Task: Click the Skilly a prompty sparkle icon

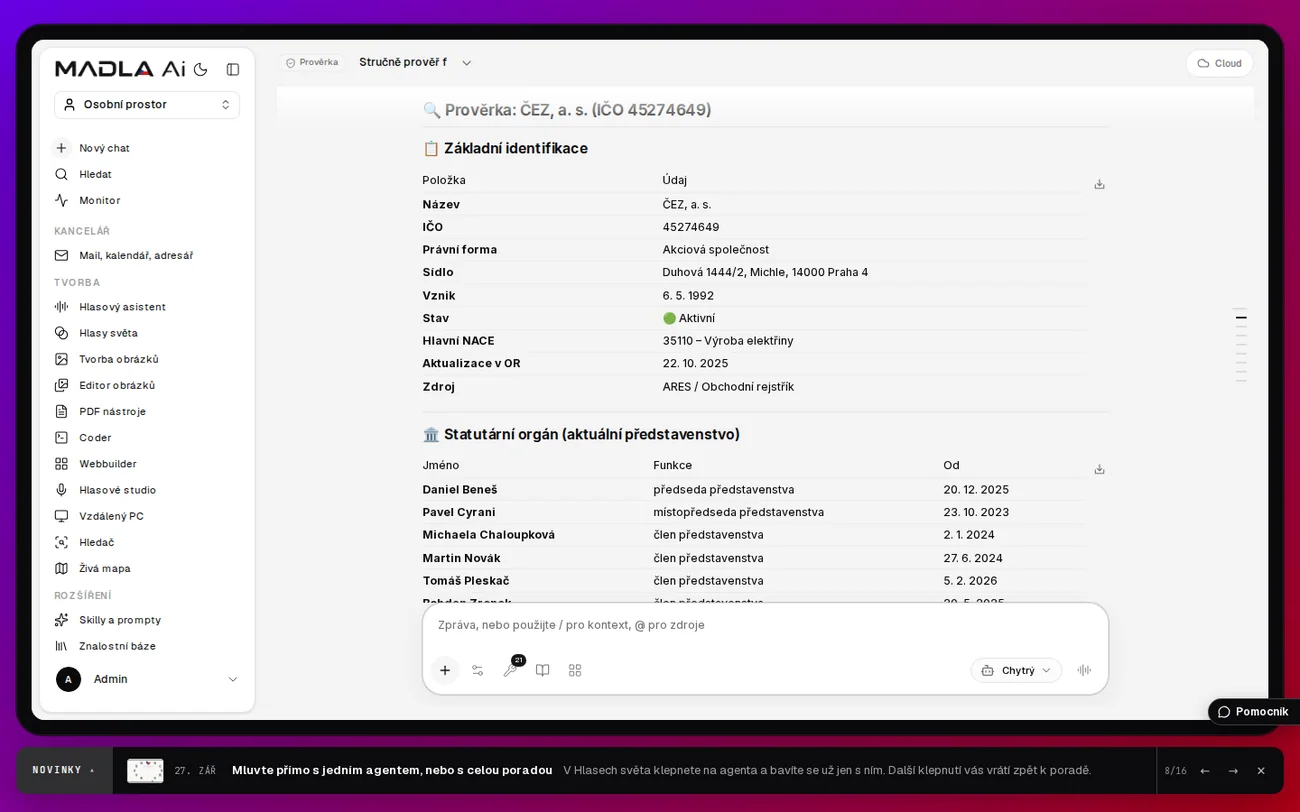Action: 61,620
